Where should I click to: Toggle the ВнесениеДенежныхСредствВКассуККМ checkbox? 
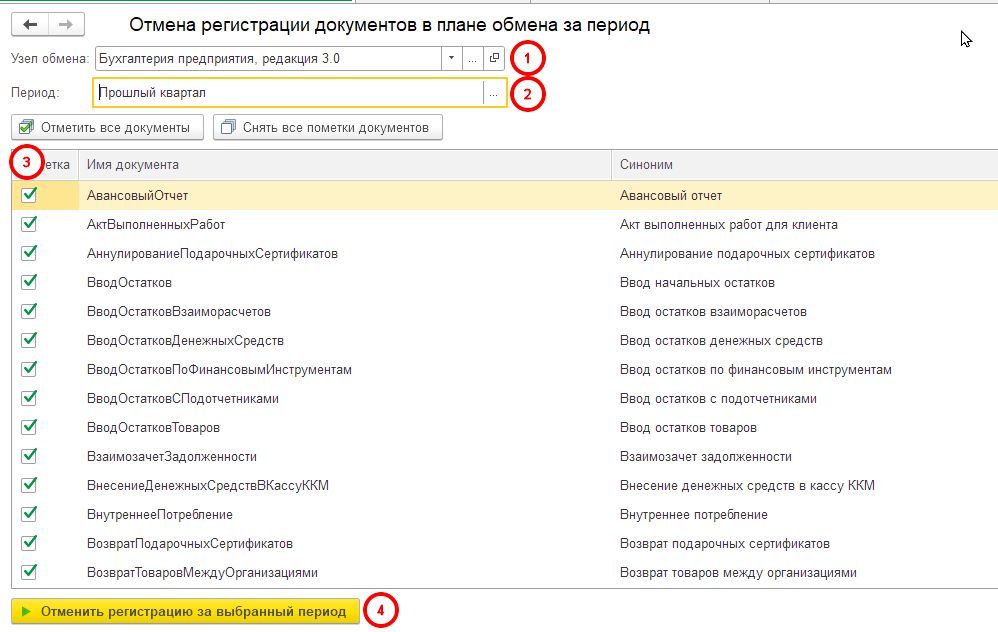[x=29, y=485]
